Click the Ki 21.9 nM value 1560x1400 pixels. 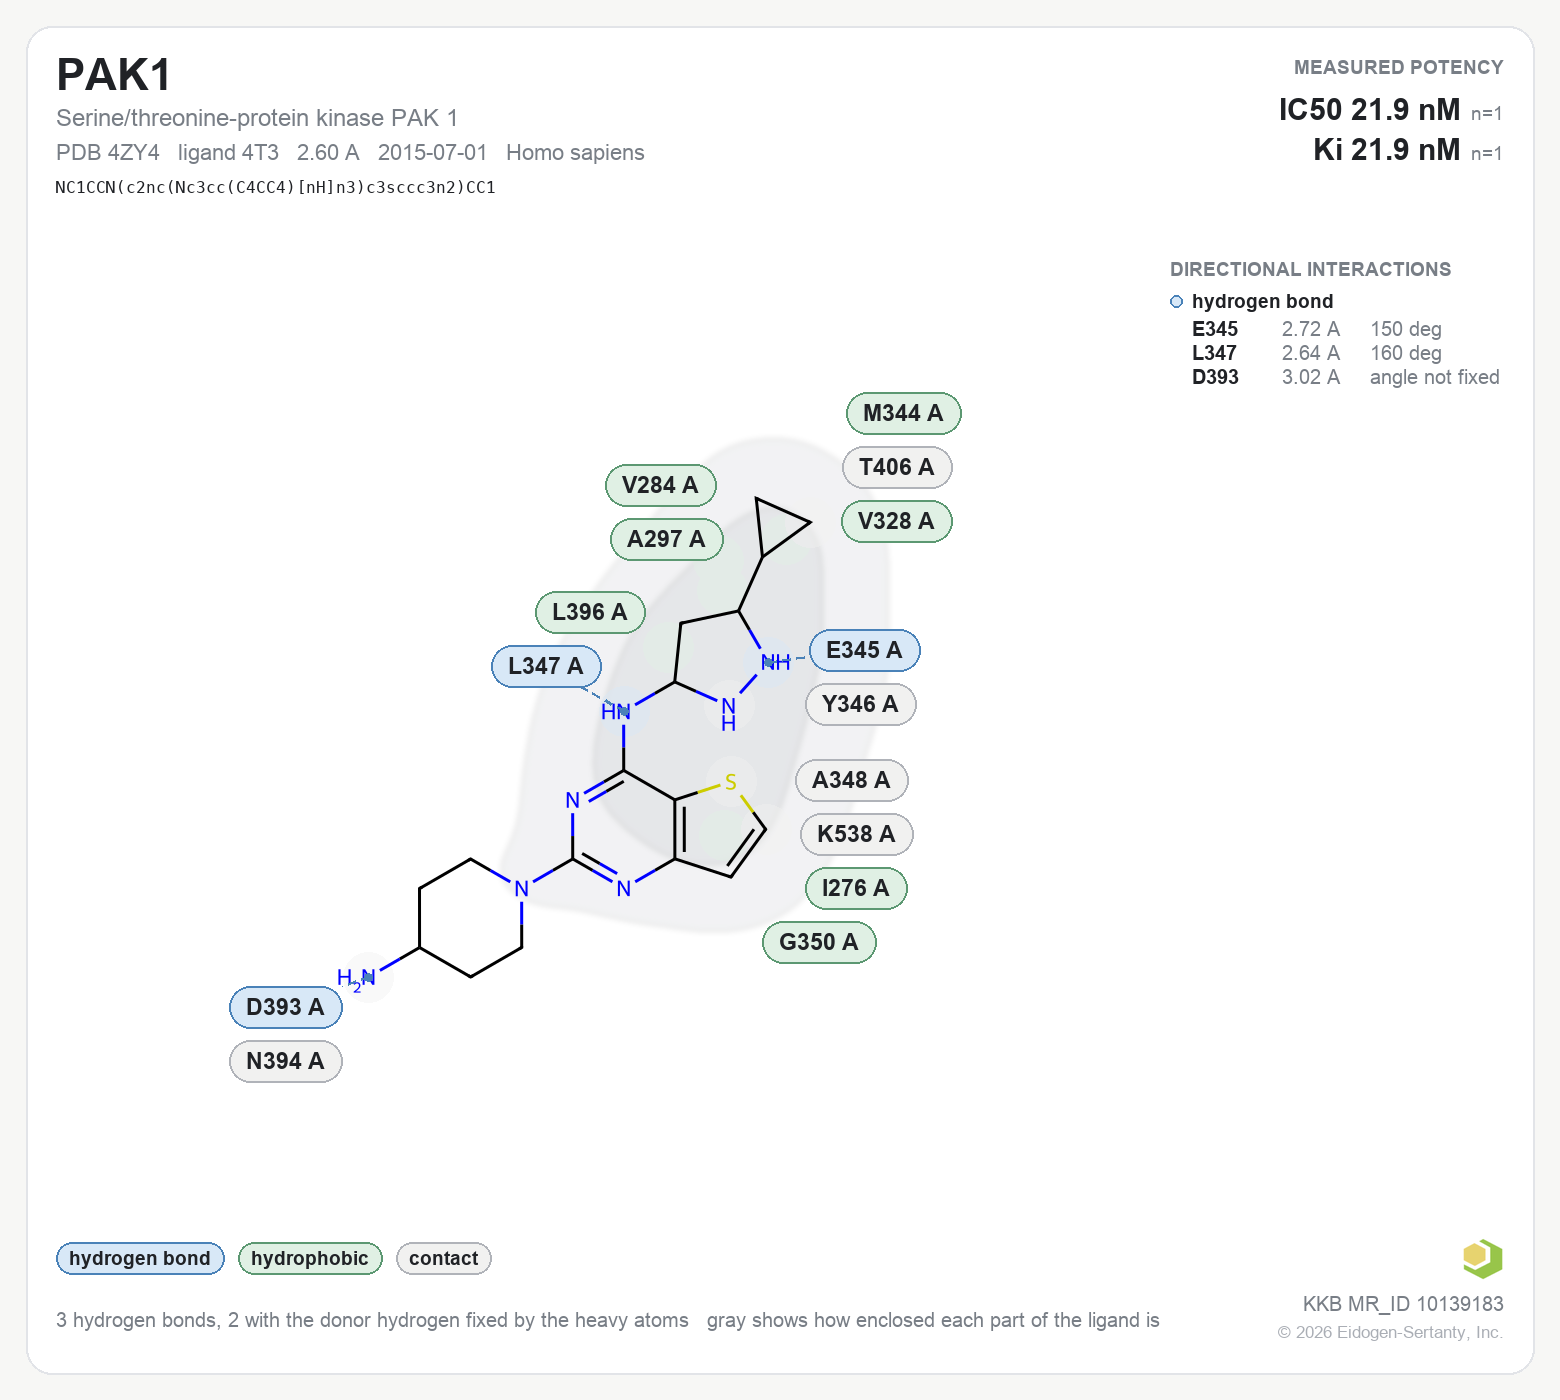[1387, 149]
